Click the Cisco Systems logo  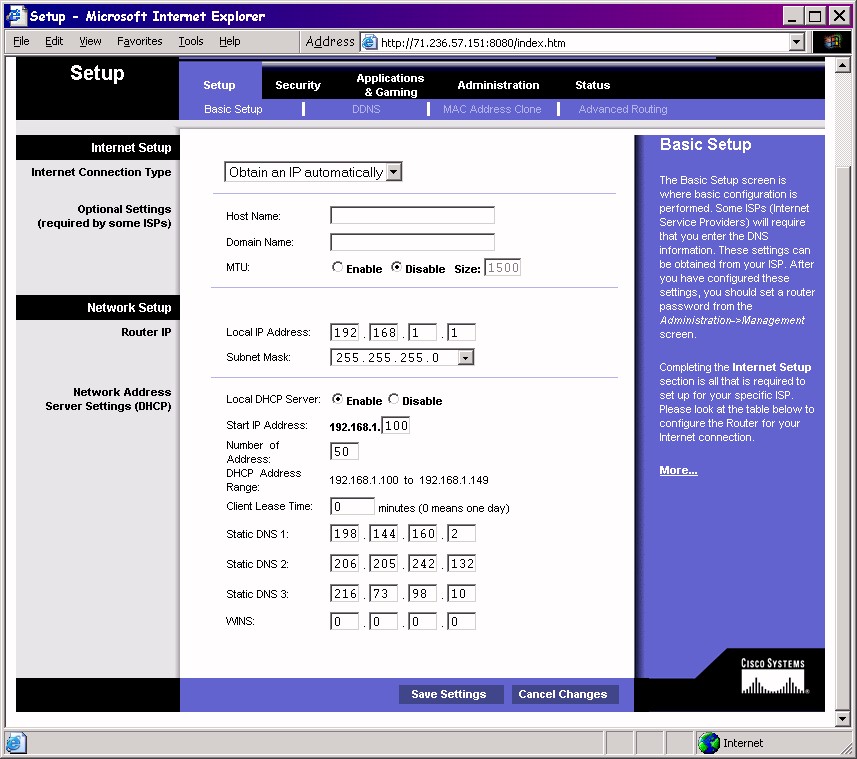[773, 676]
